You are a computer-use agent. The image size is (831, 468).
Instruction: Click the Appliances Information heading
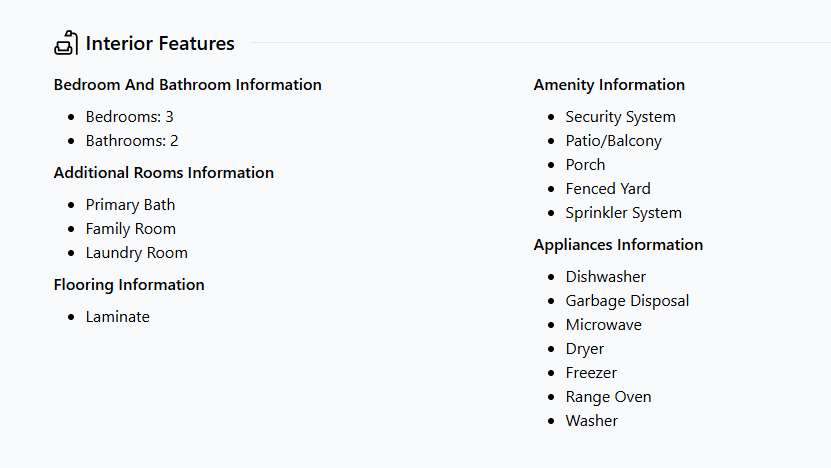point(618,245)
